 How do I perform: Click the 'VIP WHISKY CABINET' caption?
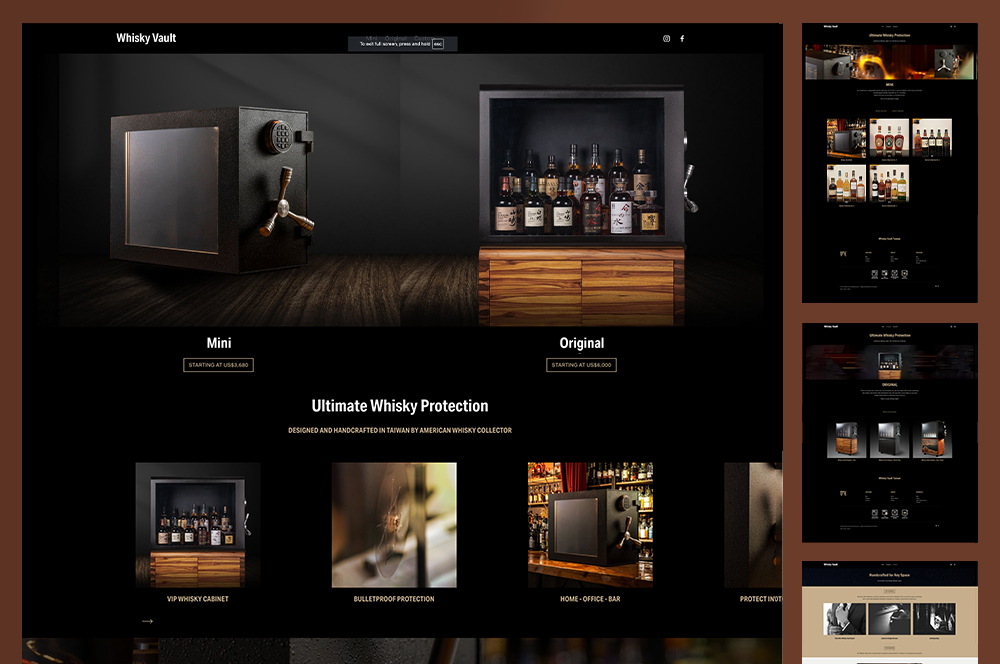[198, 599]
